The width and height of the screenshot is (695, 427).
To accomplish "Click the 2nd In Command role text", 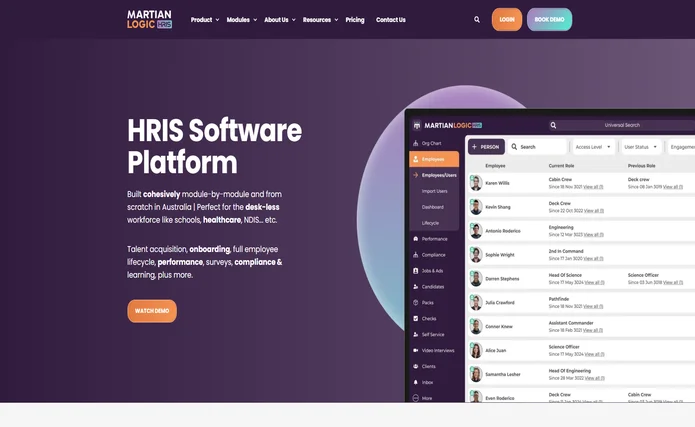I will [x=566, y=251].
